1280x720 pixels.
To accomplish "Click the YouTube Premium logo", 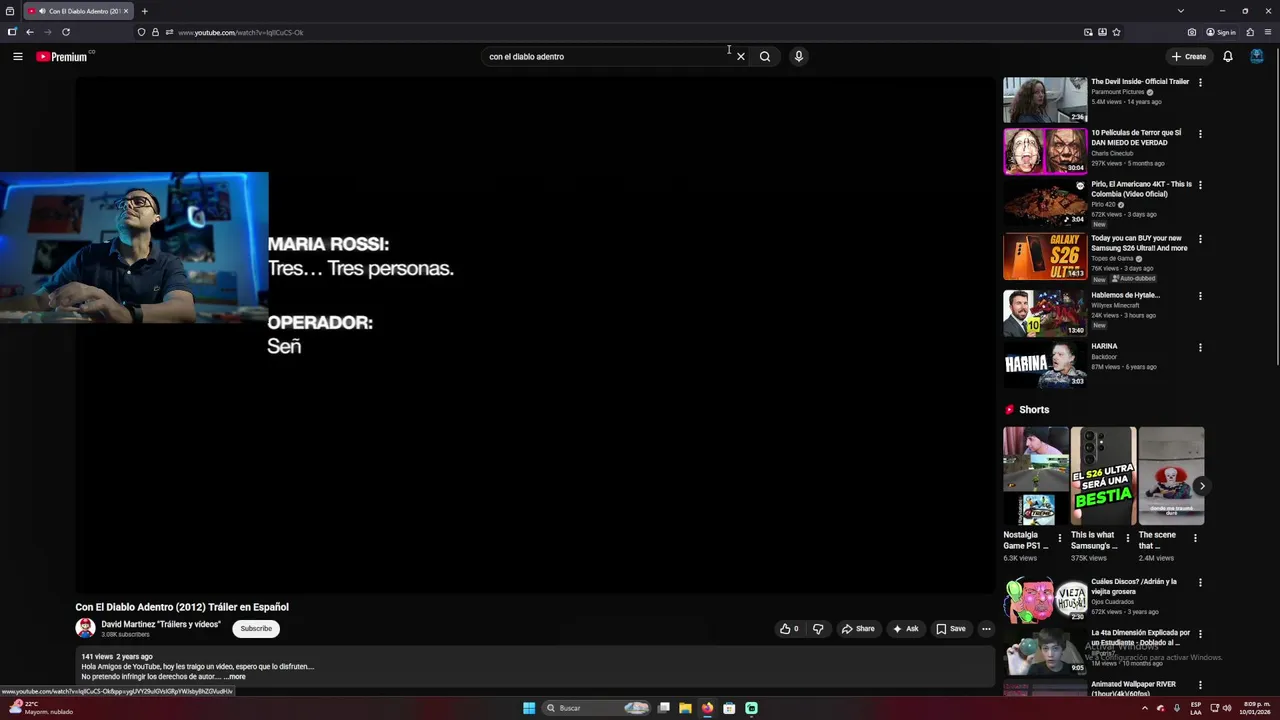I will click(x=62, y=57).
